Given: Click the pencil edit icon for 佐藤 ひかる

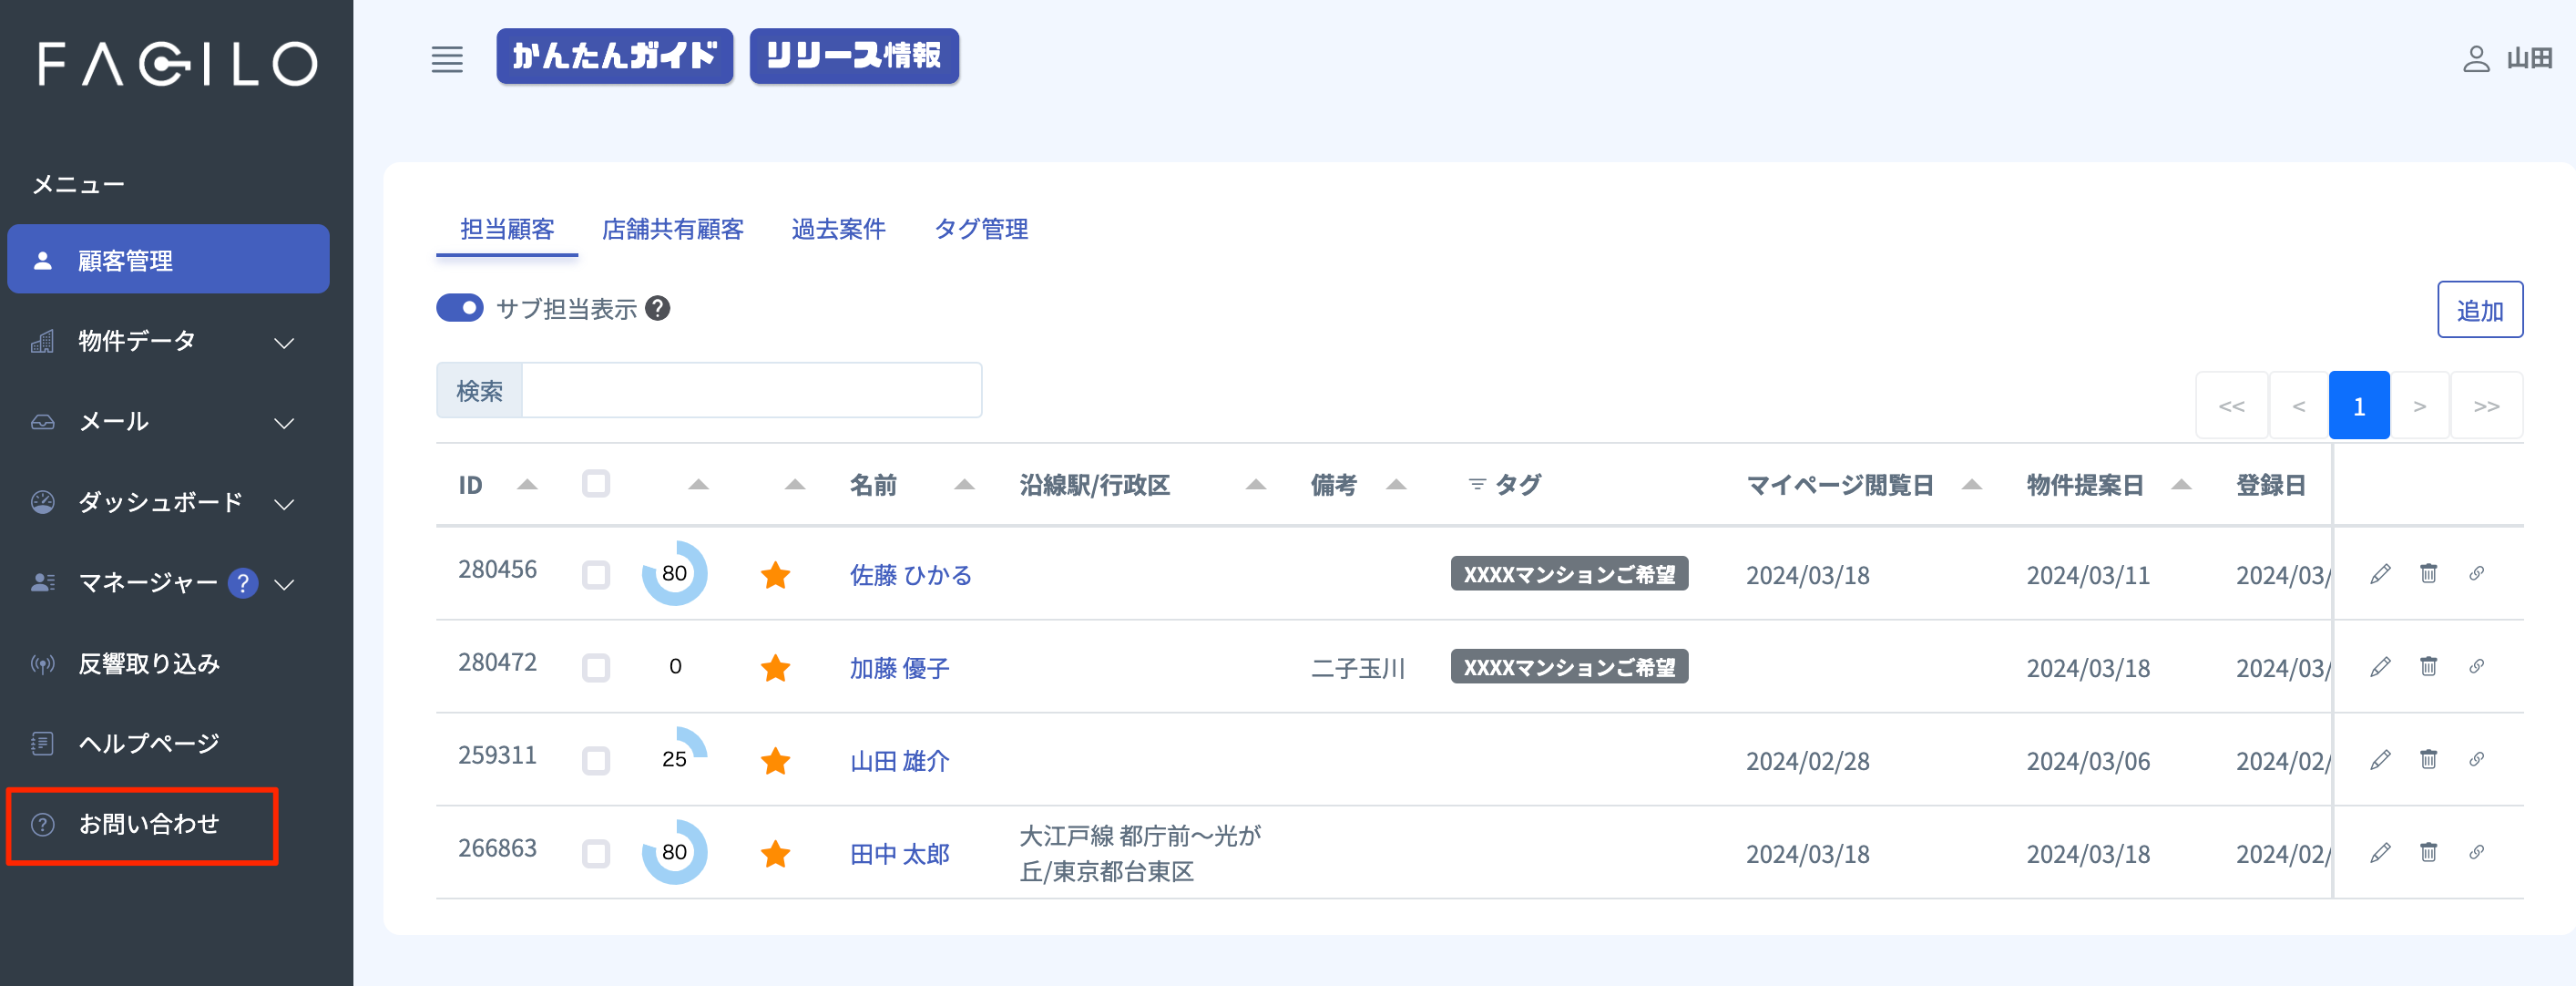Looking at the screenshot, I should 2380,574.
